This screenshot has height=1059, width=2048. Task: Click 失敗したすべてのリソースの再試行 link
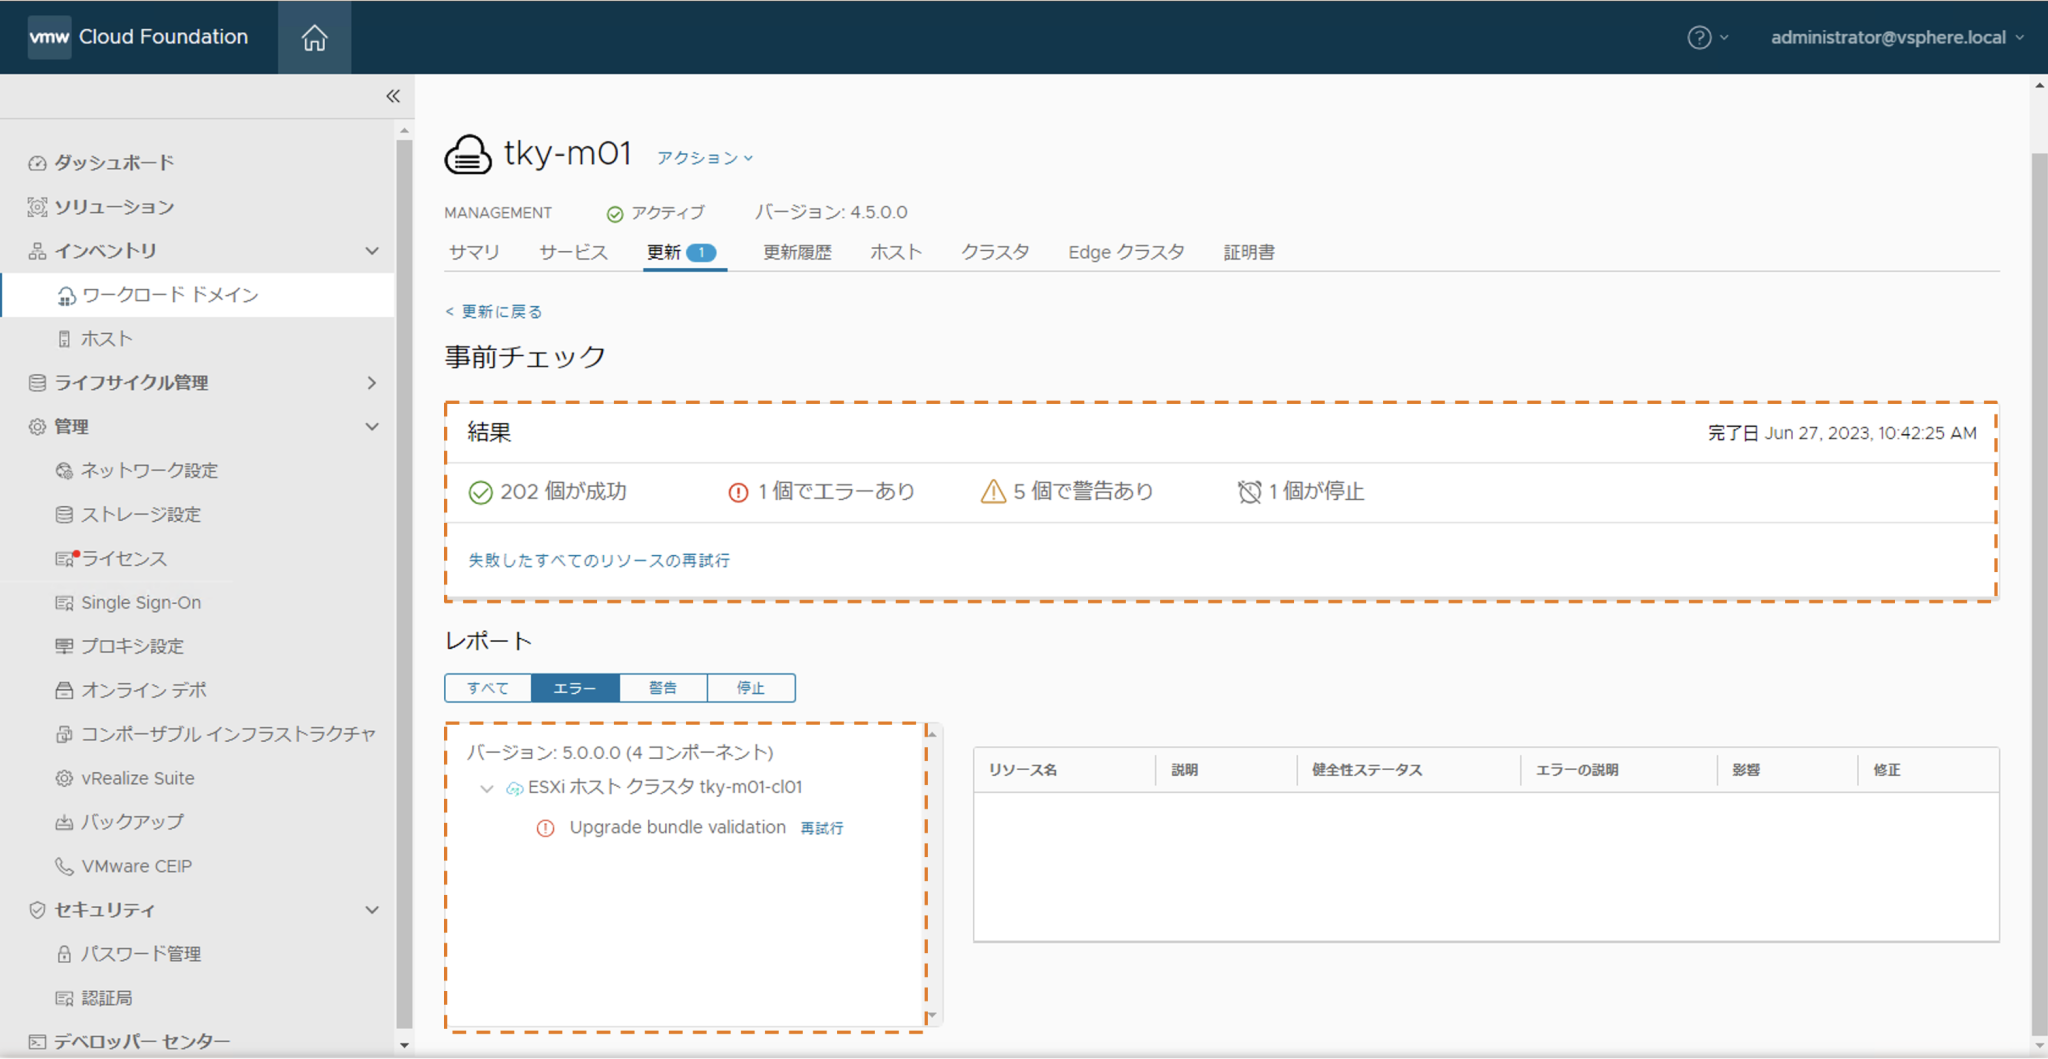599,560
